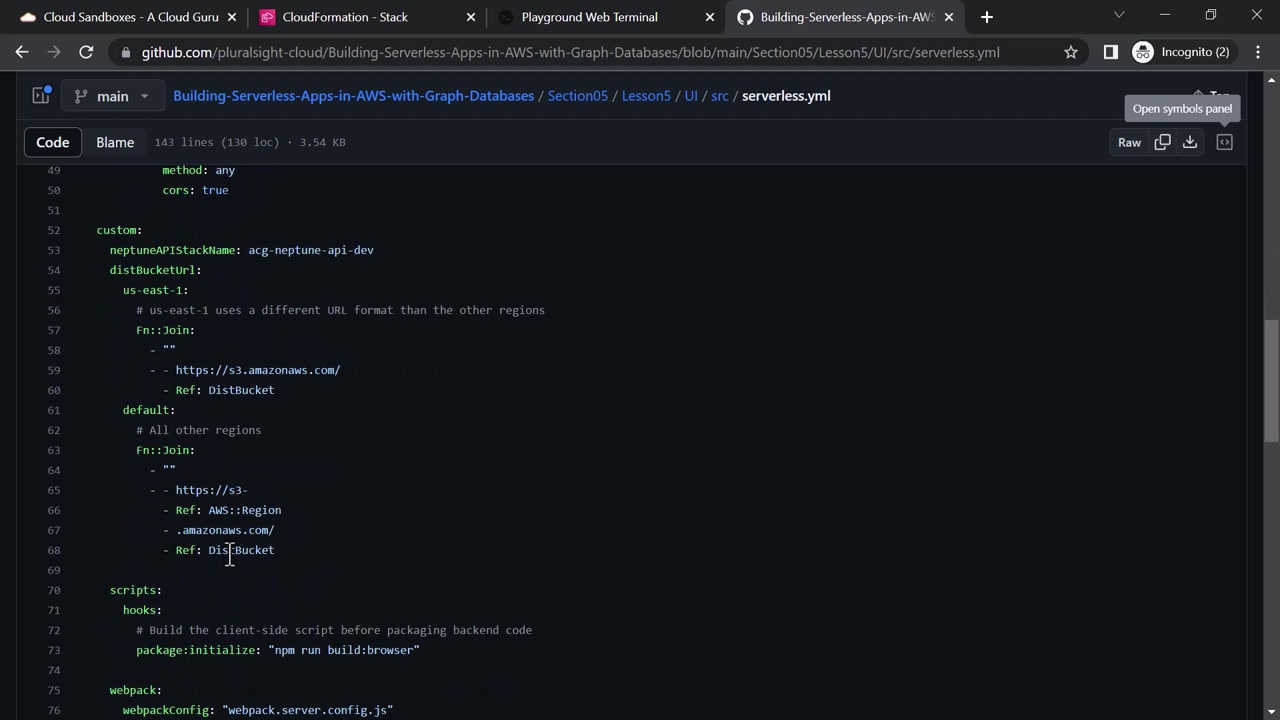Download the raw file
The width and height of the screenshot is (1280, 720).
[1190, 142]
